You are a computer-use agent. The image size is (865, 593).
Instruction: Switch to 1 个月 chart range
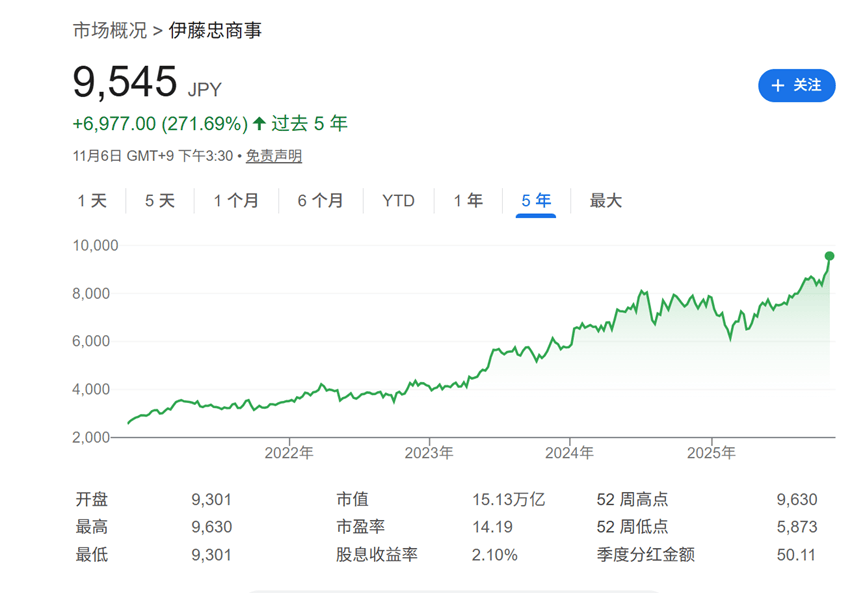(x=236, y=201)
